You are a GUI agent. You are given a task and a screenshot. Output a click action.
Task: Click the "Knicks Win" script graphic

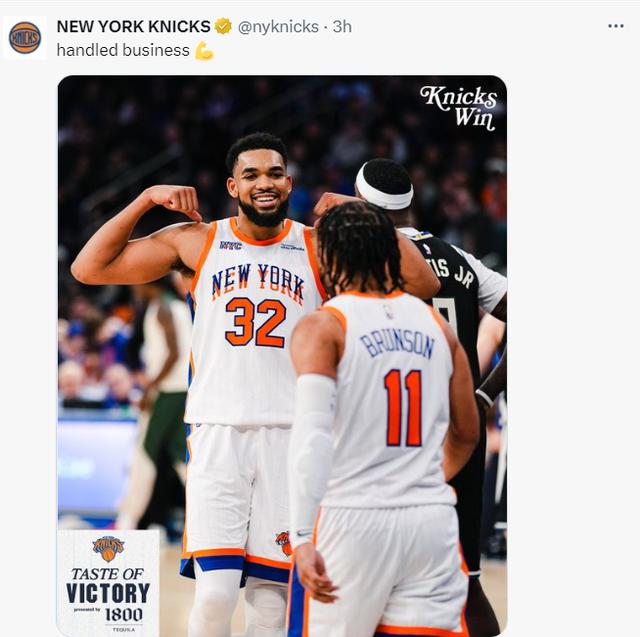[460, 106]
